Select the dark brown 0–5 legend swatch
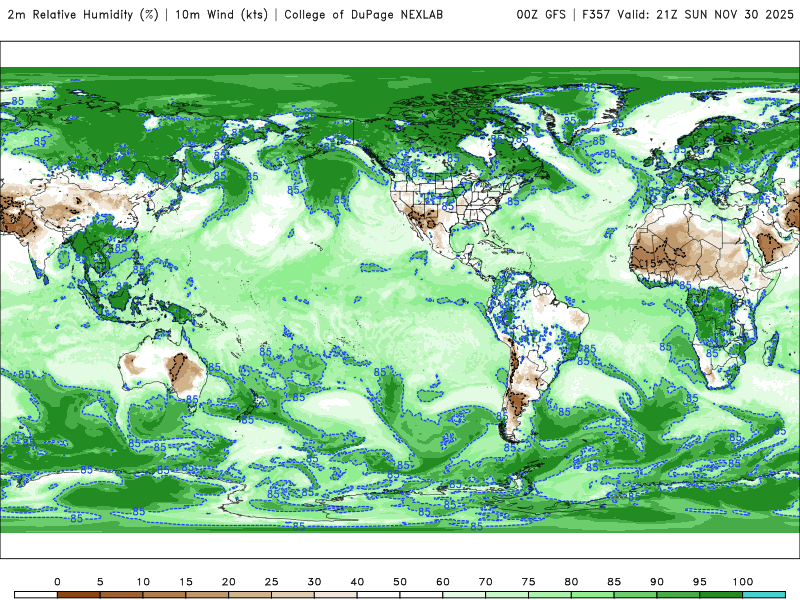This screenshot has width=800, height=600. click(x=79, y=595)
